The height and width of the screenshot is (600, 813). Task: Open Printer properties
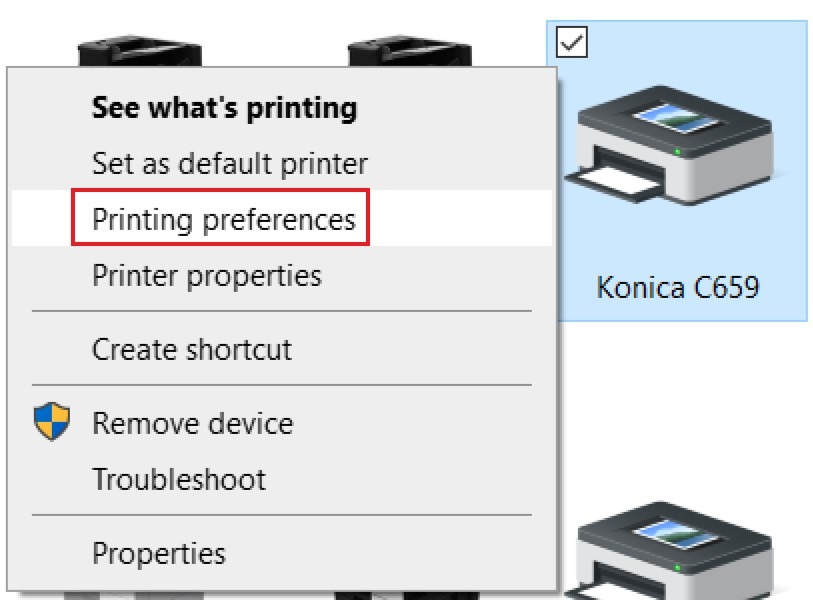pos(206,275)
